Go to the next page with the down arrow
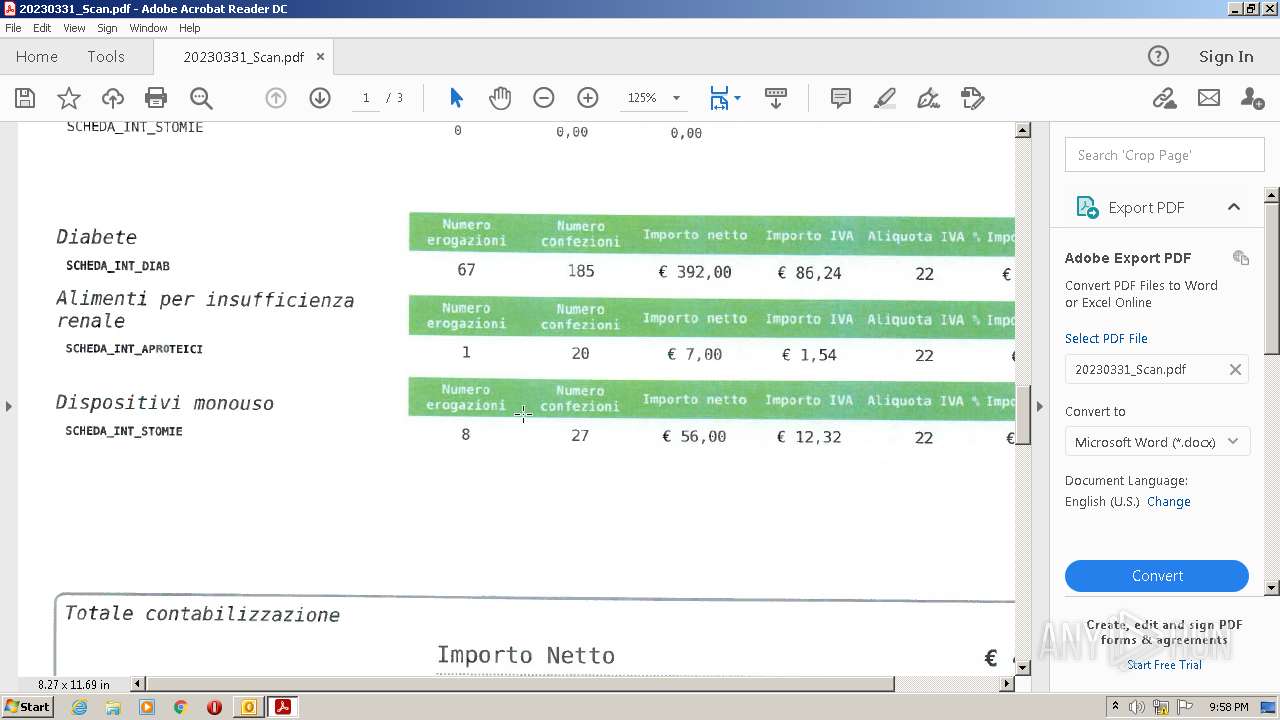Image resolution: width=1280 pixels, height=720 pixels. [x=320, y=98]
